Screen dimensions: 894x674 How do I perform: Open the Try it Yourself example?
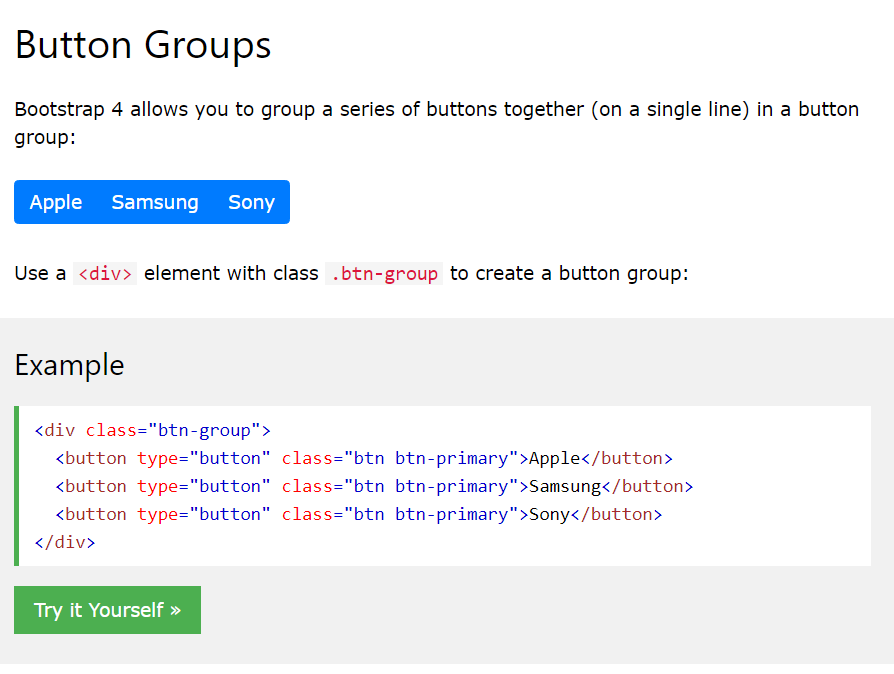click(107, 610)
